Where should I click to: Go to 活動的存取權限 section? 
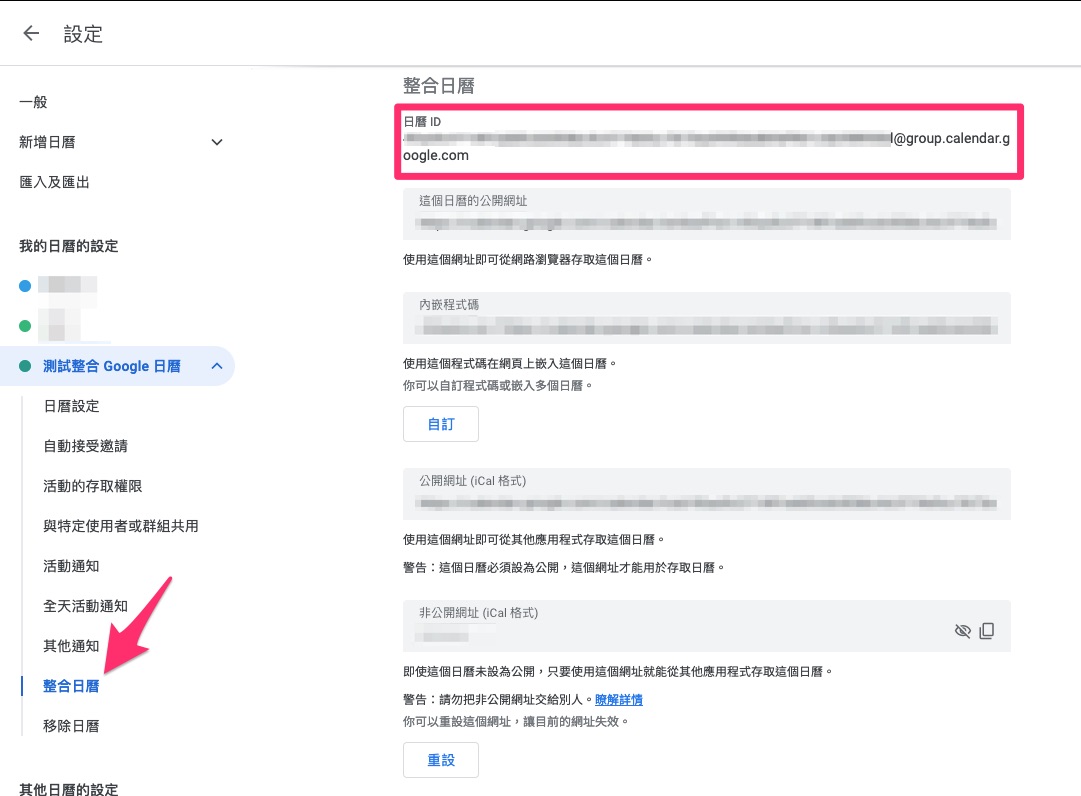(92, 486)
